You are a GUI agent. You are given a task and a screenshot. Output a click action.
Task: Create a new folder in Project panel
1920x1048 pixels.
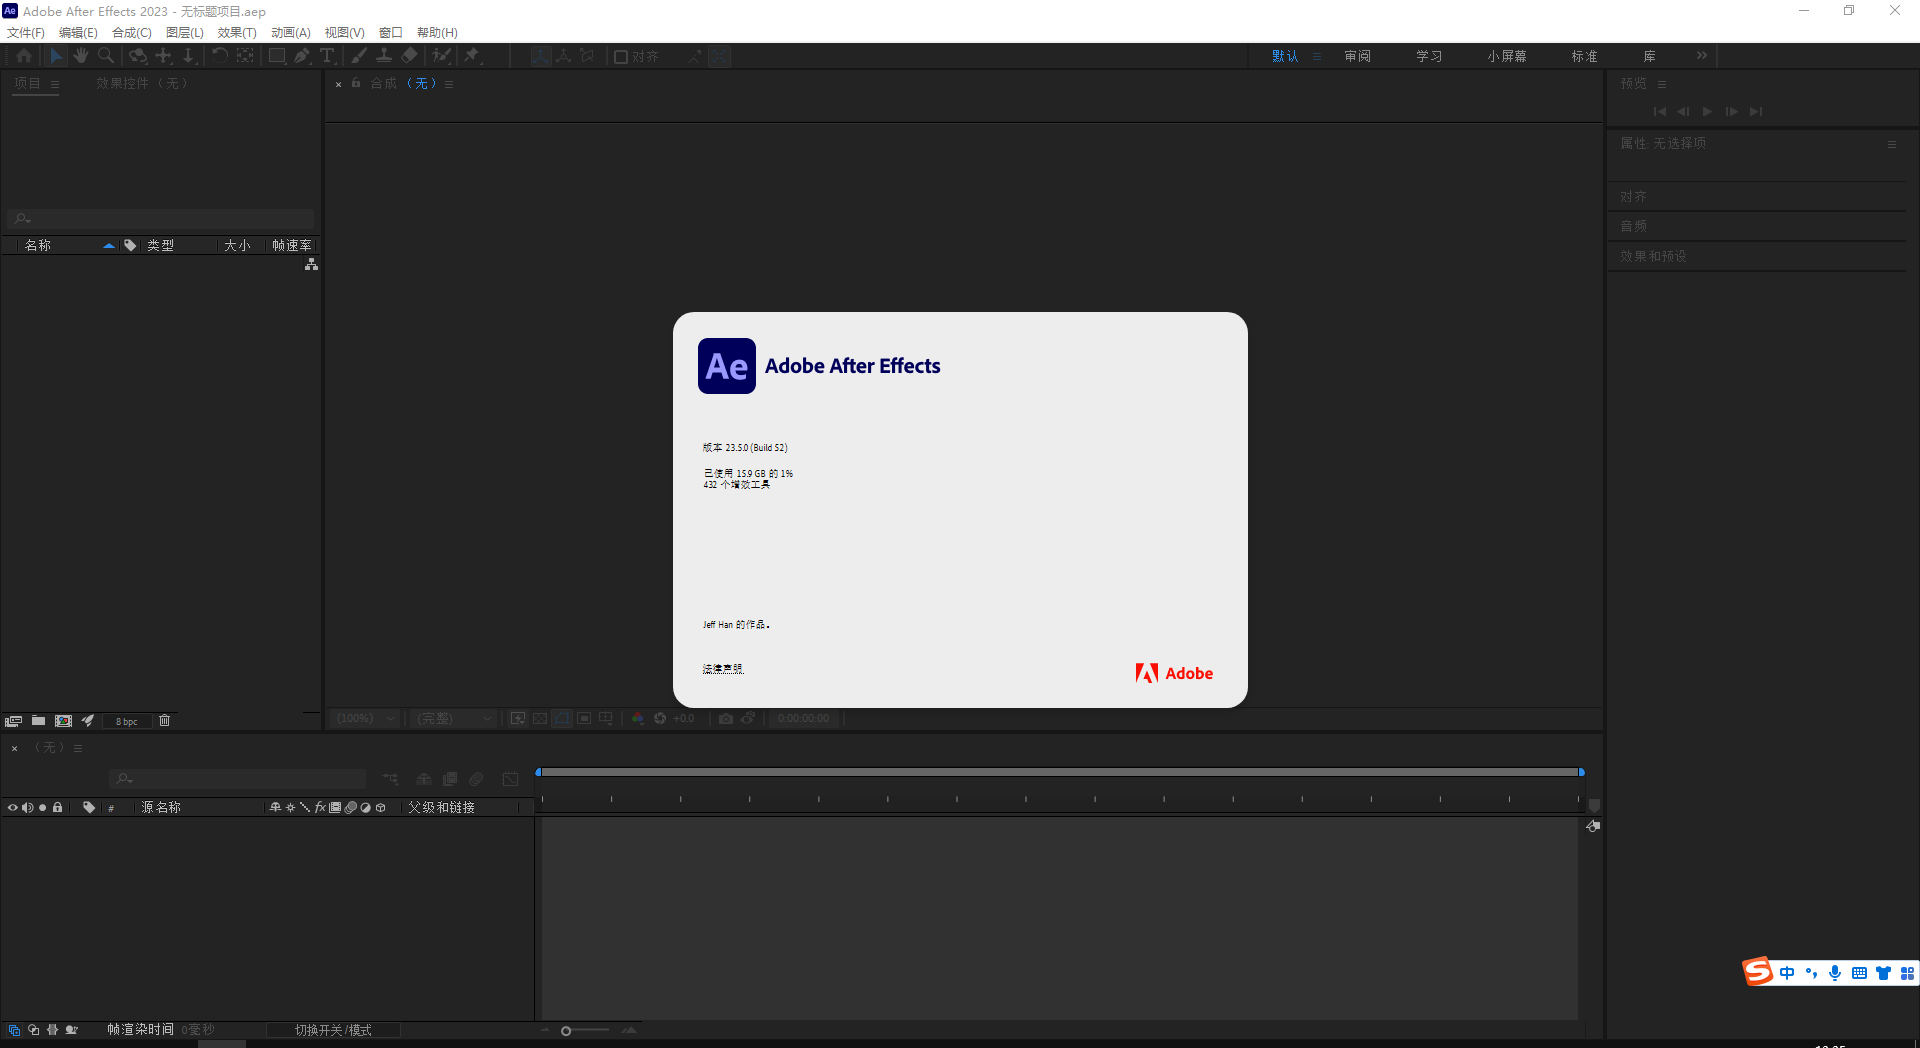[38, 721]
